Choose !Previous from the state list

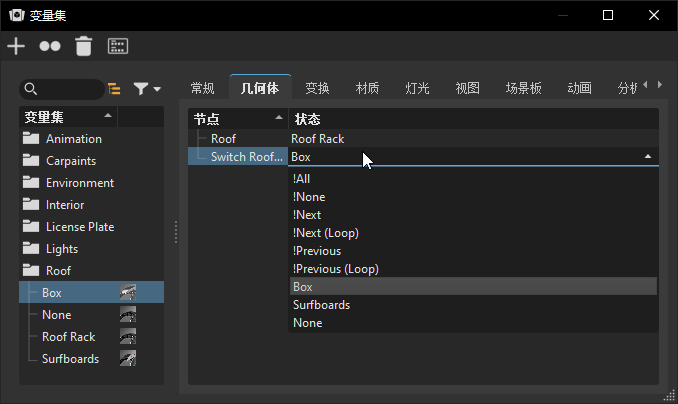coord(473,251)
